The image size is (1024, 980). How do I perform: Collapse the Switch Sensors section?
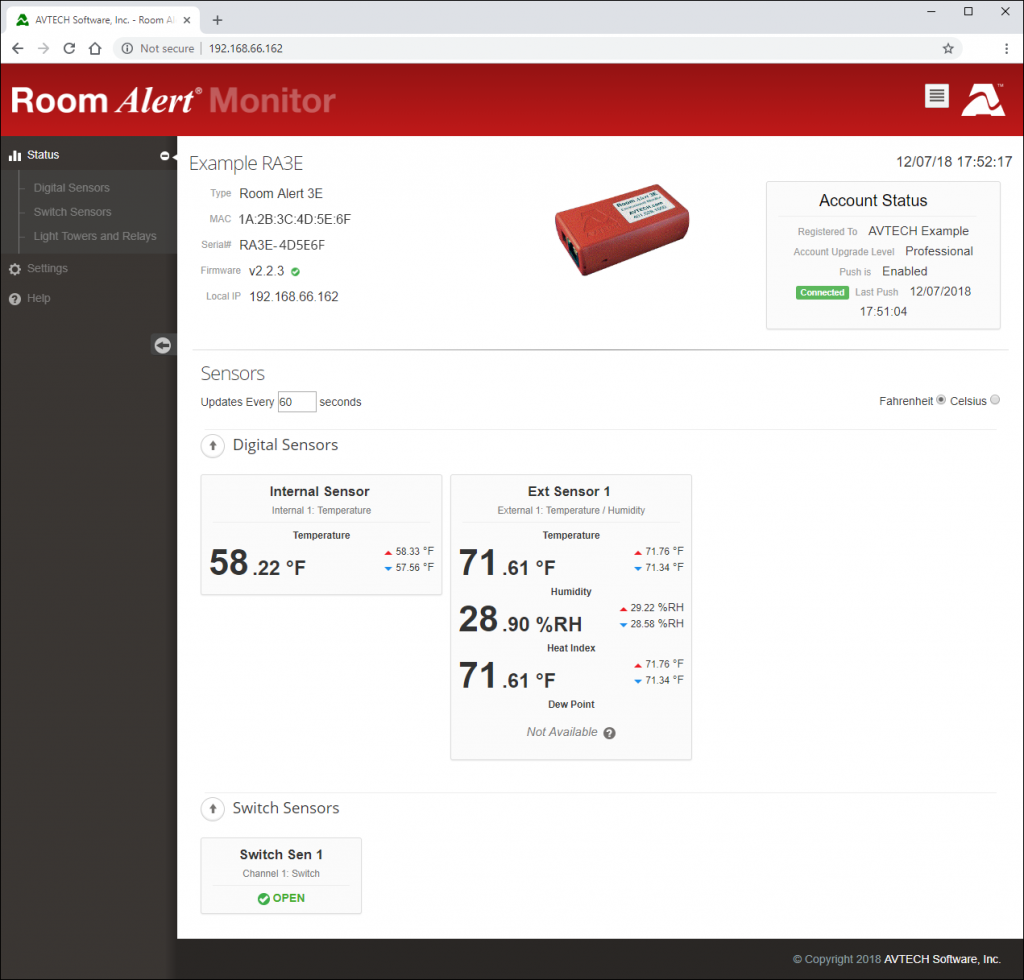point(212,809)
